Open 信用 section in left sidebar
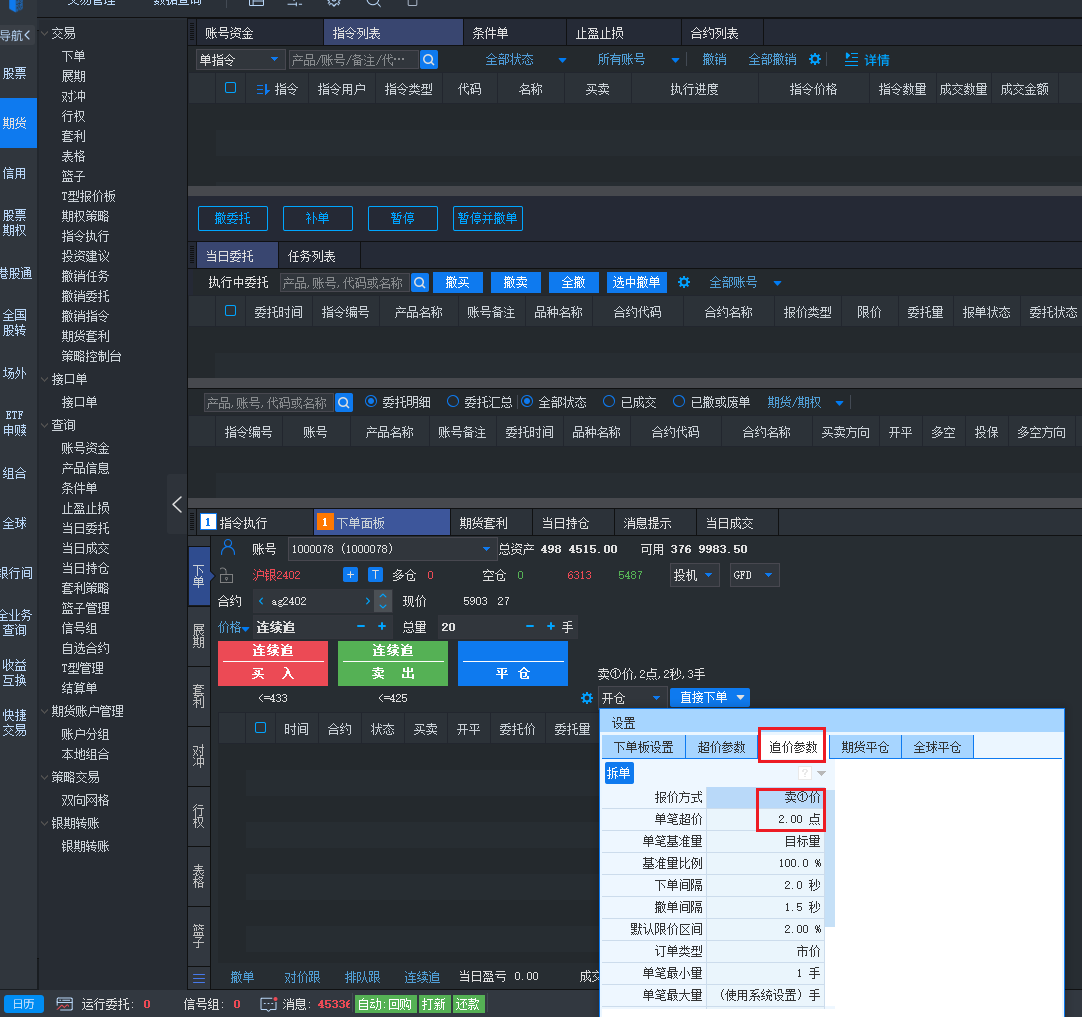The height and width of the screenshot is (1017, 1082). tap(15, 173)
